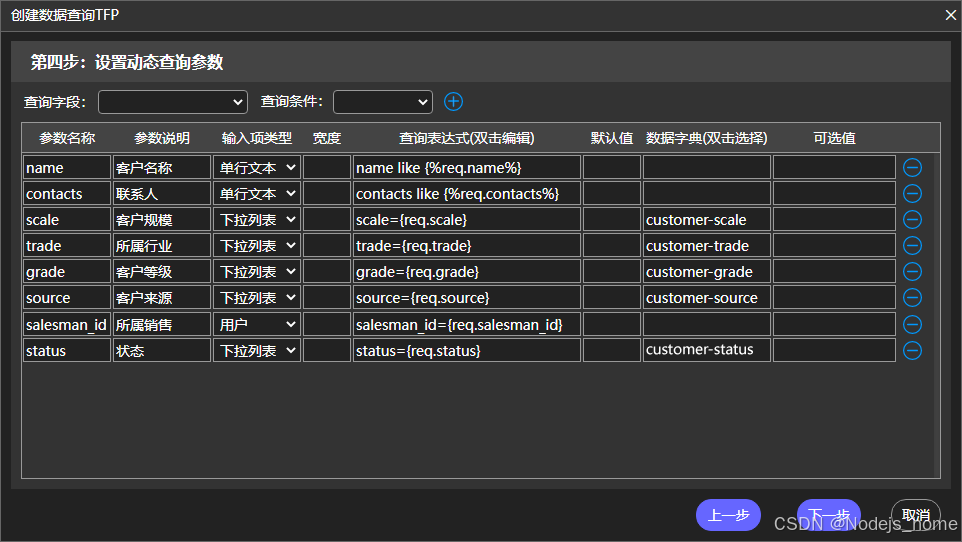Select expression scale={req.scale}
The width and height of the screenshot is (962, 542).
(x=467, y=220)
